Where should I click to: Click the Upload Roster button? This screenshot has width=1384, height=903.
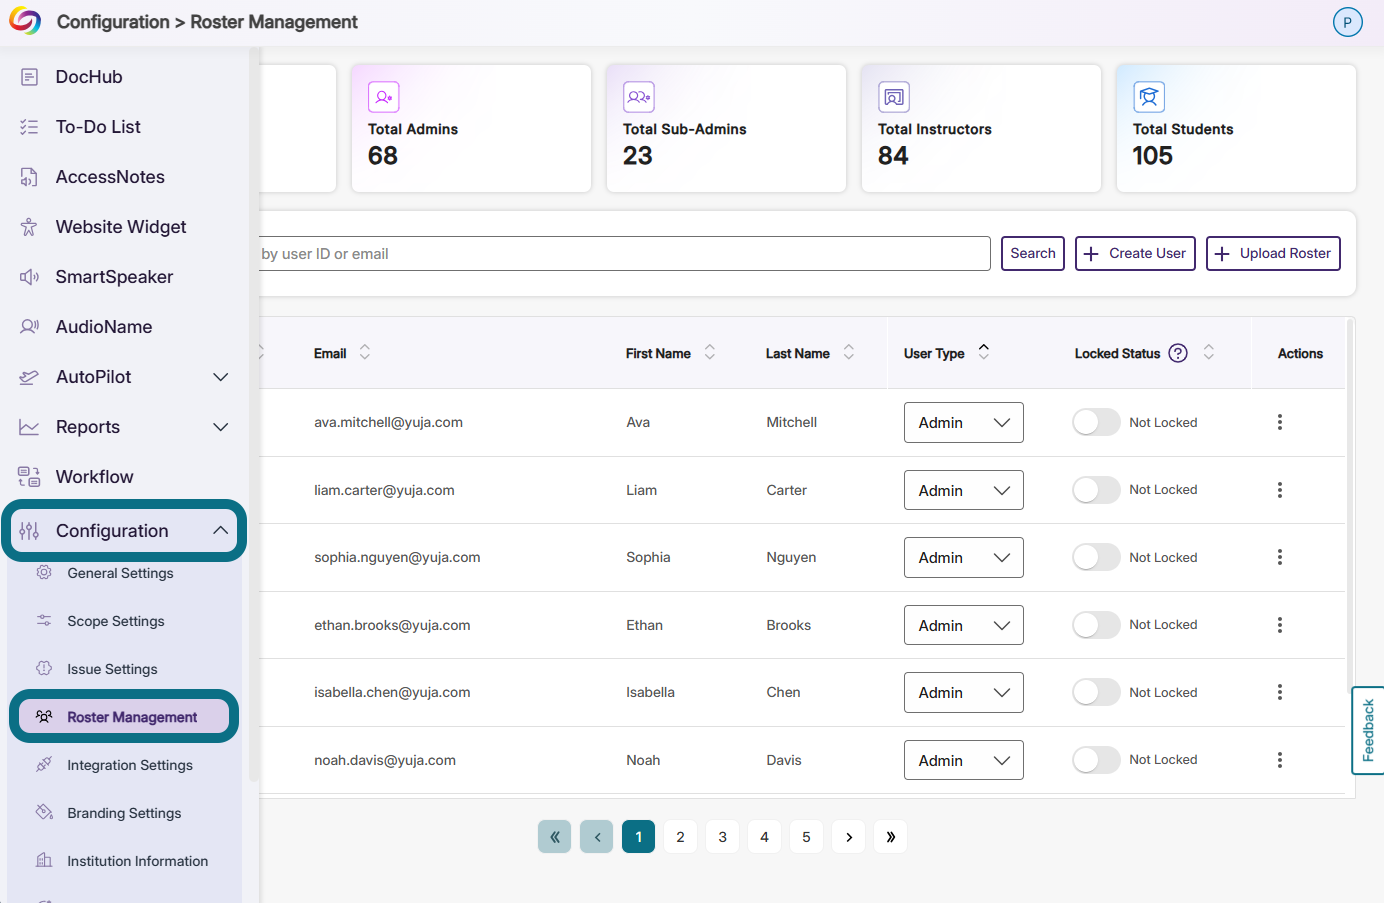(x=1273, y=253)
